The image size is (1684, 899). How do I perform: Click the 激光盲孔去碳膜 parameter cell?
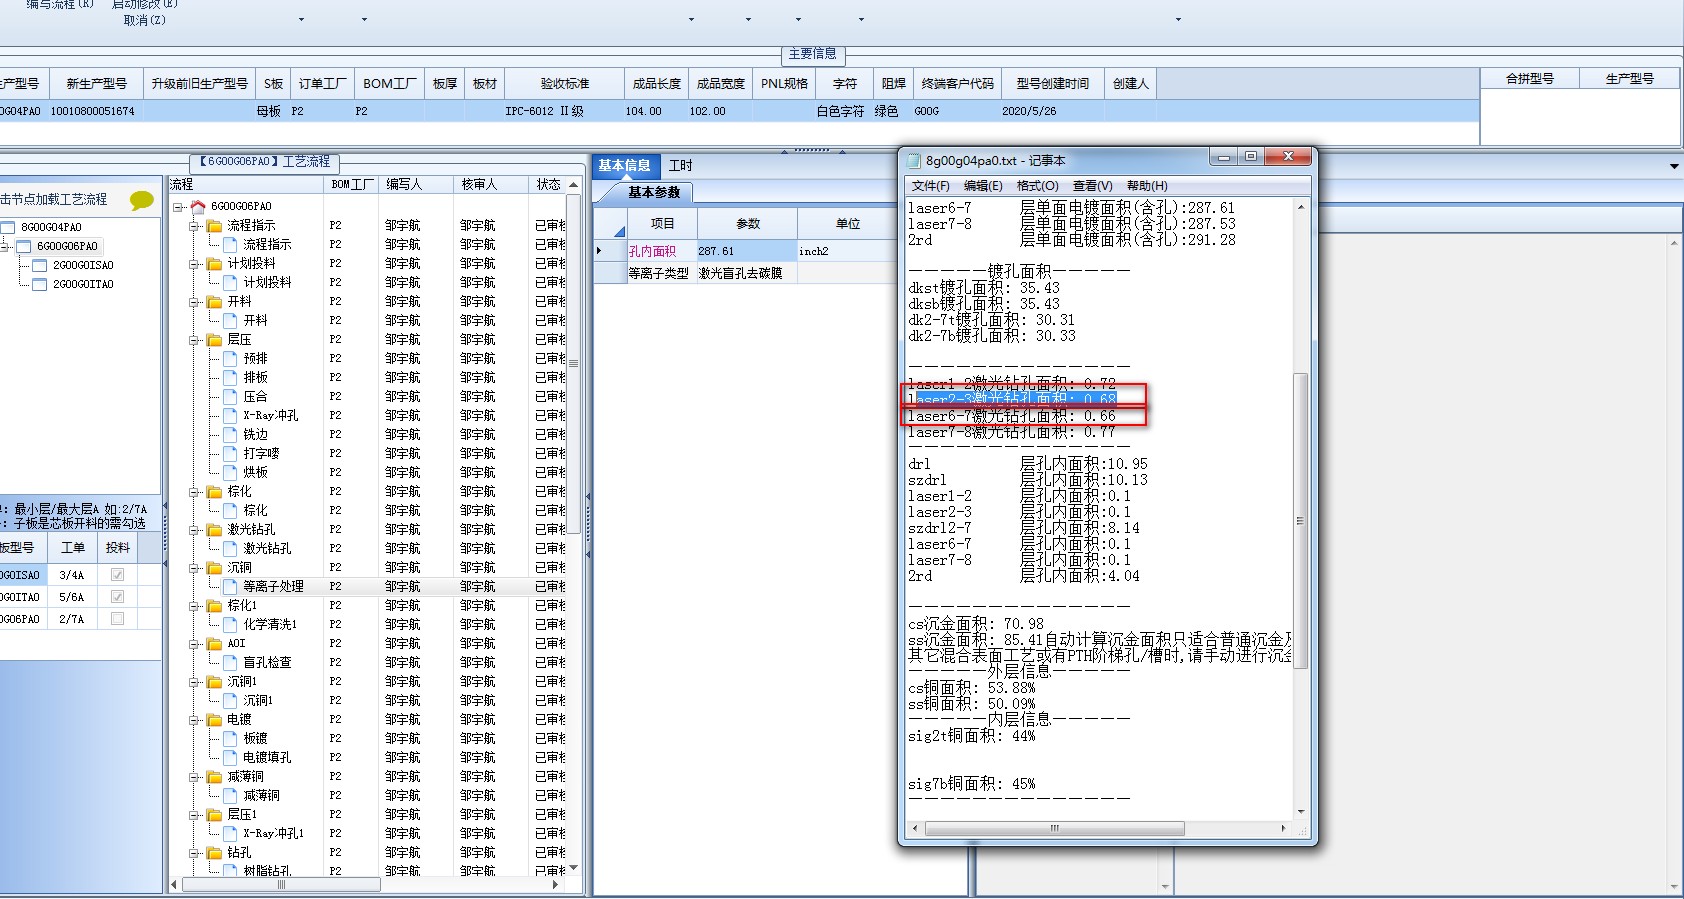pyautogui.click(x=746, y=273)
